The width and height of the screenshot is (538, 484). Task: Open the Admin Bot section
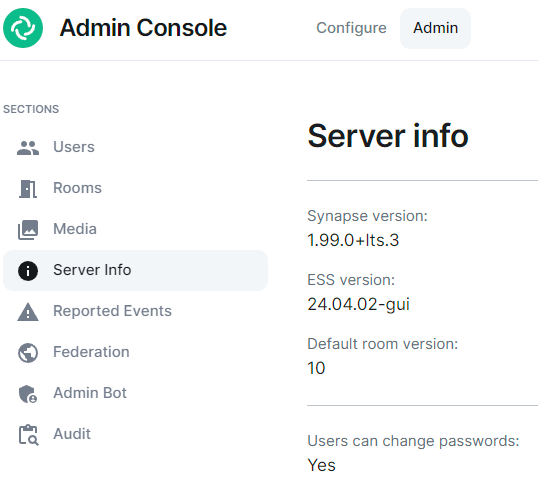pos(135,393)
